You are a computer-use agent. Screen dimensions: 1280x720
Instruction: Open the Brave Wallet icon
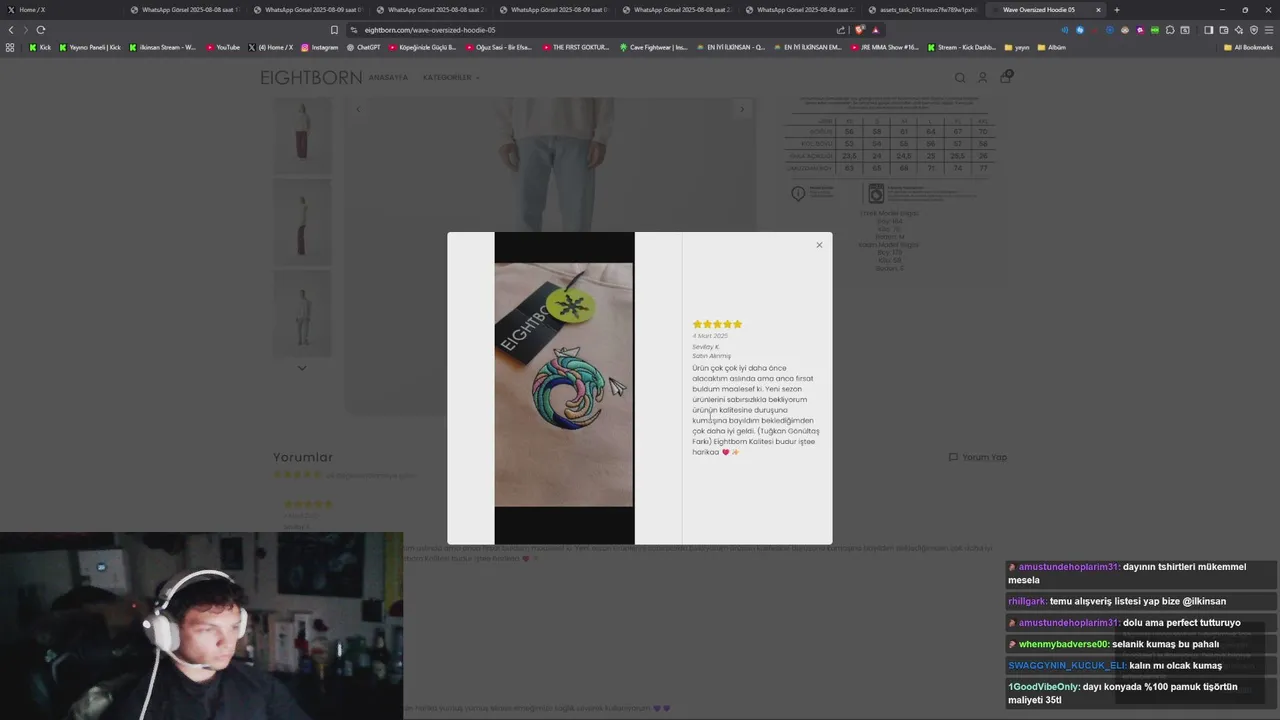[x=1223, y=30]
